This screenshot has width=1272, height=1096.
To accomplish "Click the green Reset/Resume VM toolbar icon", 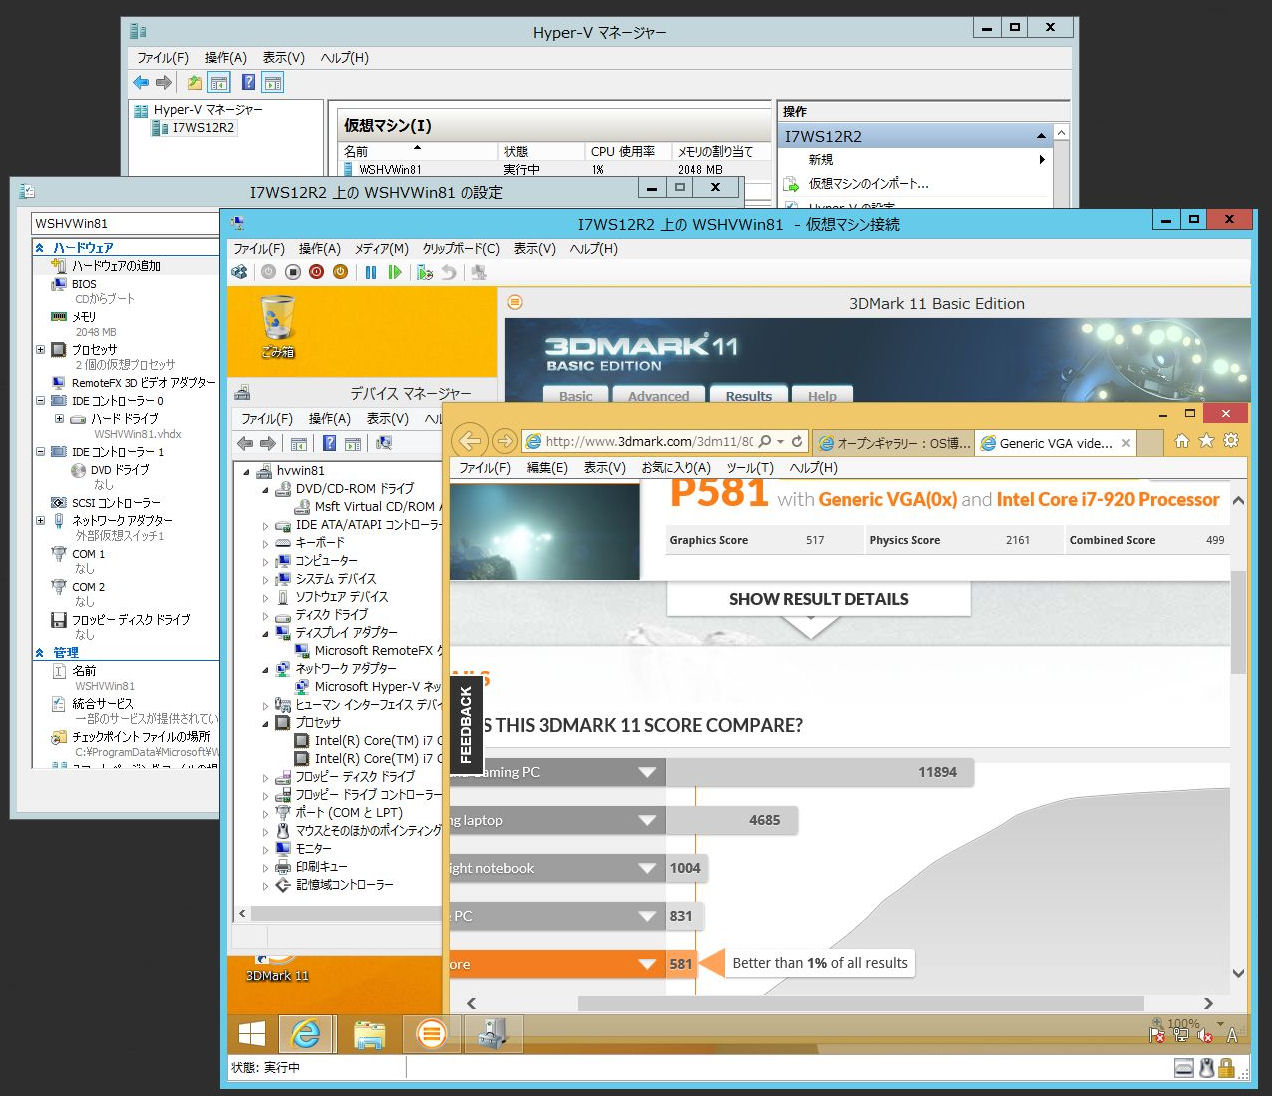I will 395,272.
